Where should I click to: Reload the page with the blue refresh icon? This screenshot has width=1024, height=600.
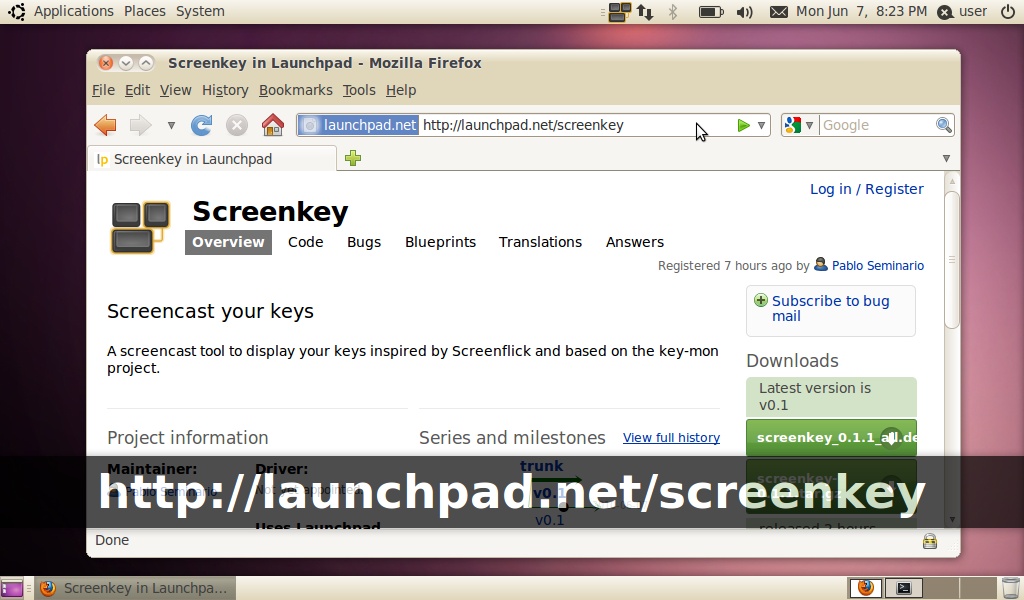tap(201, 125)
